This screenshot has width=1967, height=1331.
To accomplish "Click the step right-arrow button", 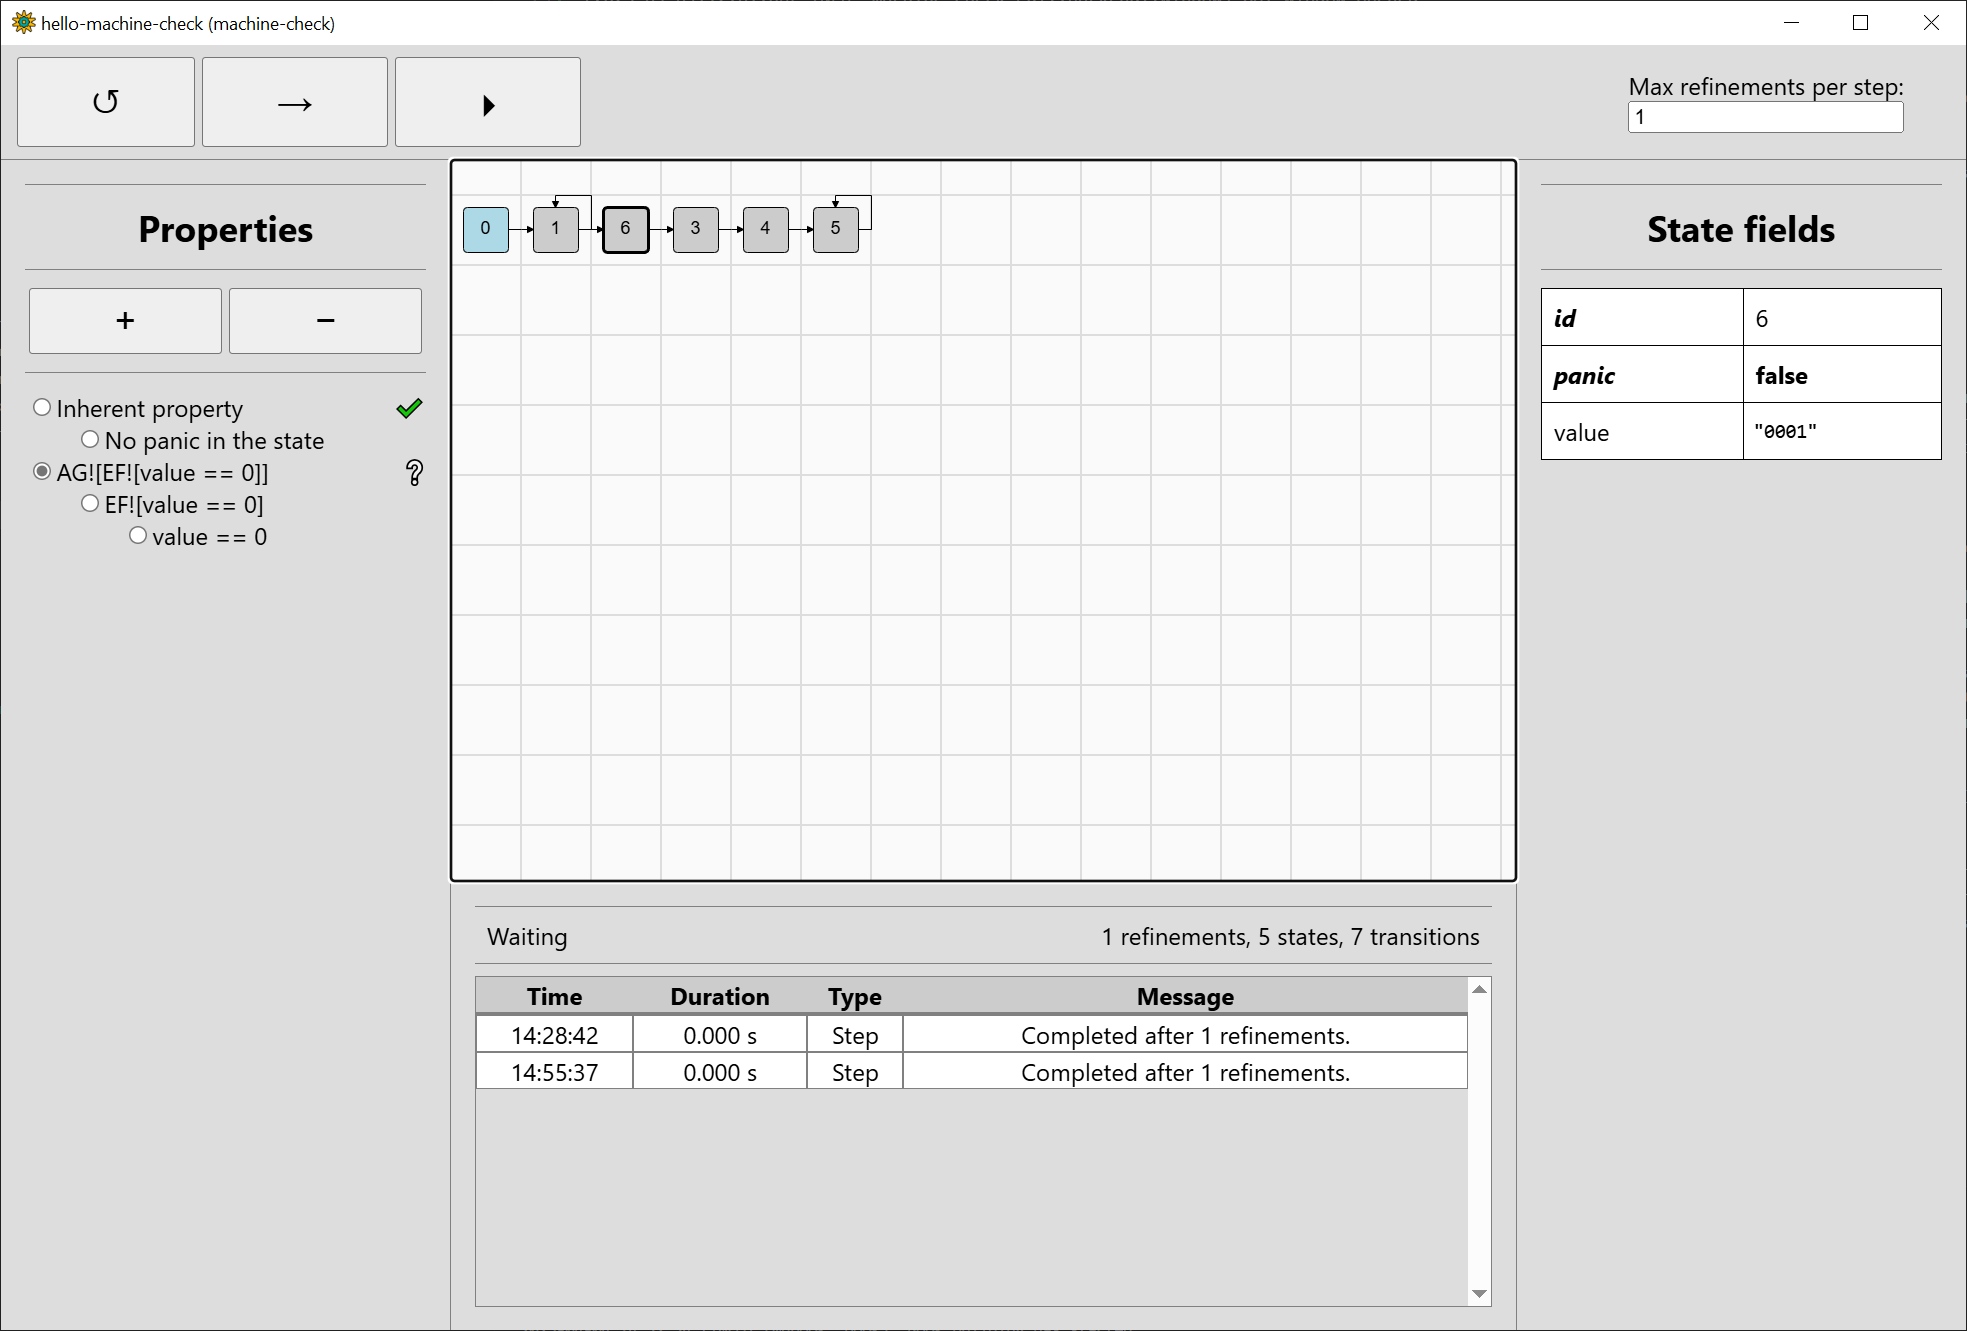I will pos(294,102).
